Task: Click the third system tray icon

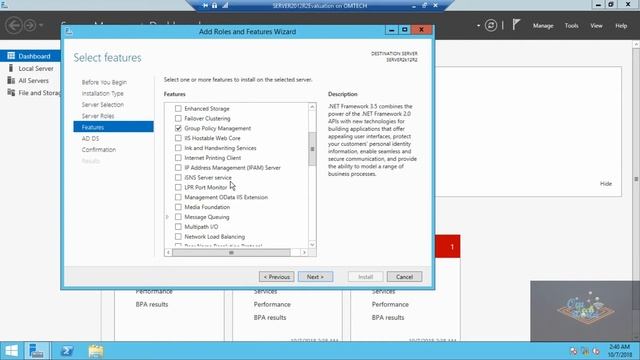Action: coord(596,351)
